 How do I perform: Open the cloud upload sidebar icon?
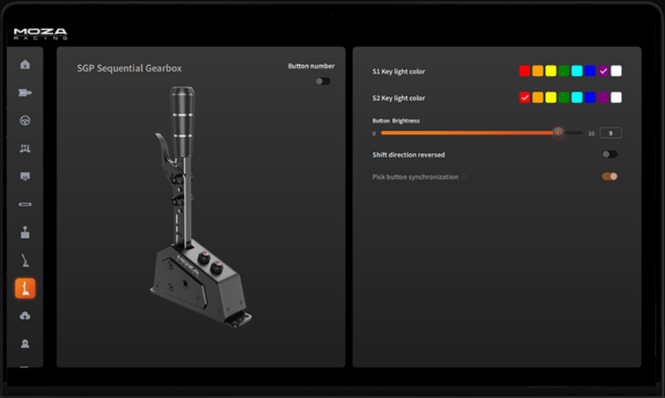coord(25,316)
